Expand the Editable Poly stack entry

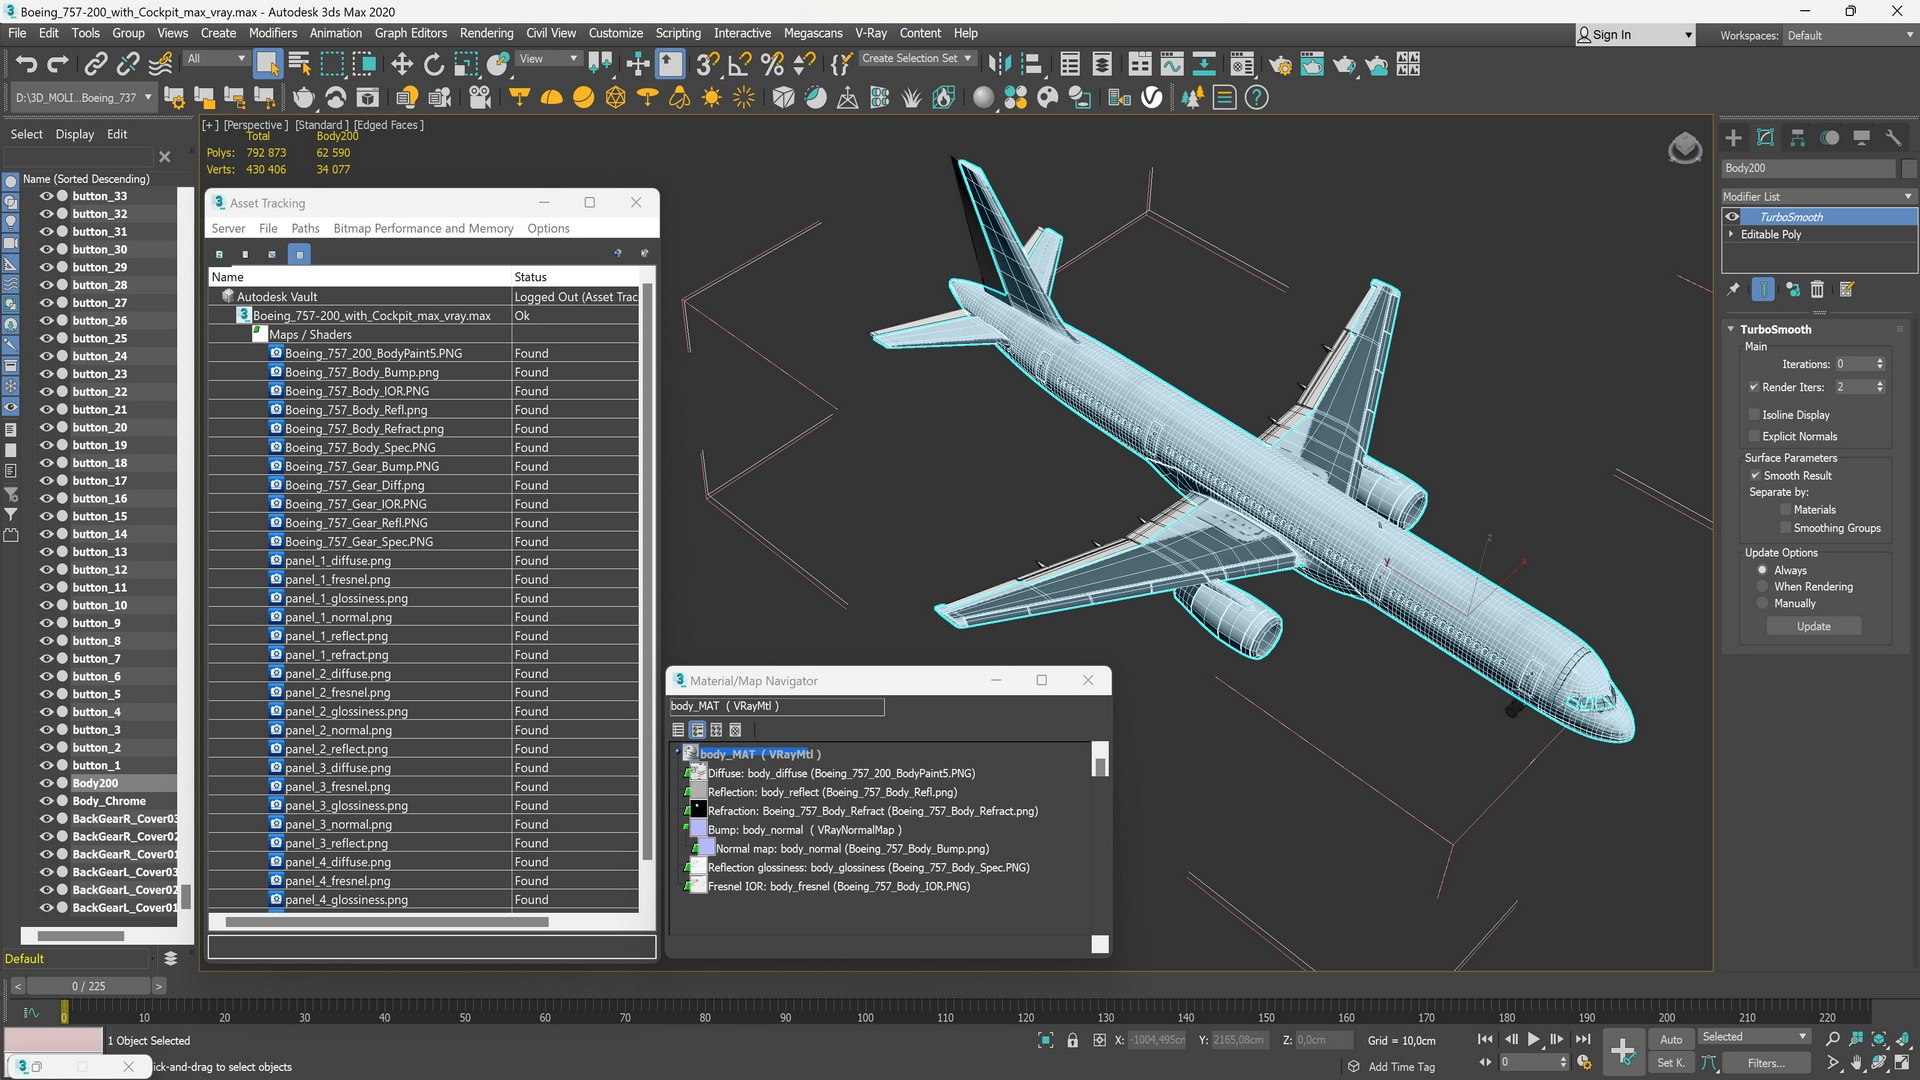[x=1731, y=234]
